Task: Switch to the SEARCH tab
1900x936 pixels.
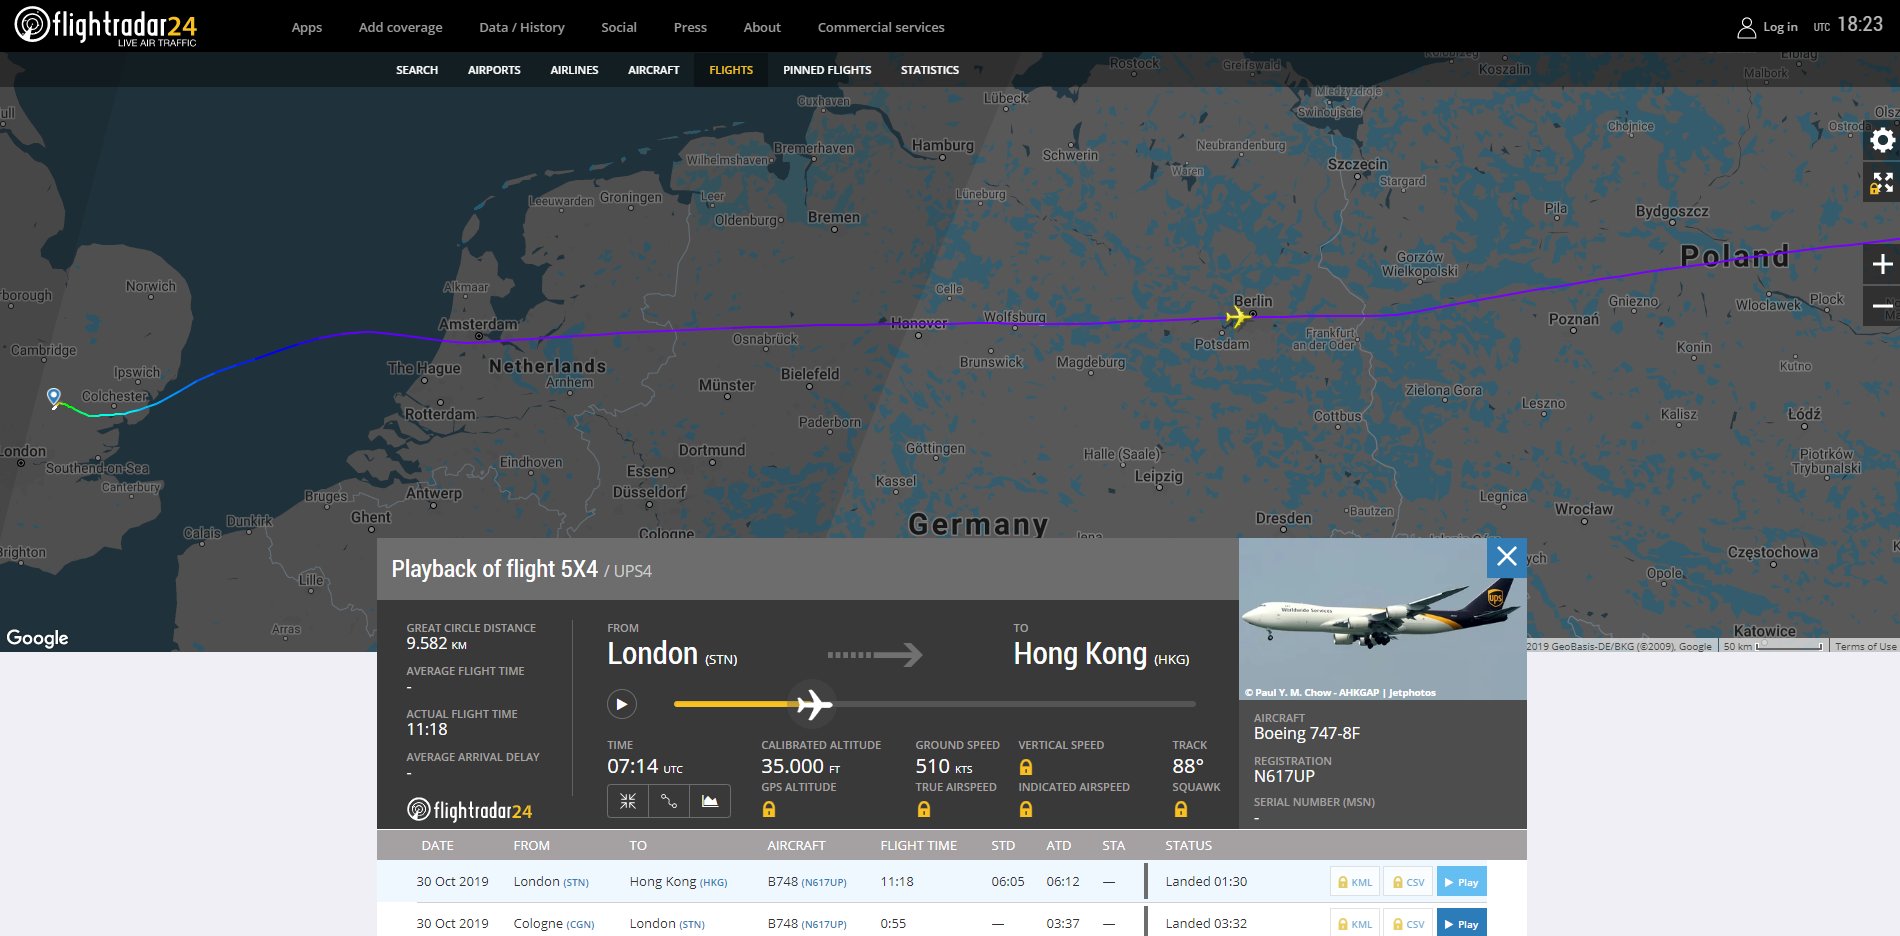Action: (417, 70)
